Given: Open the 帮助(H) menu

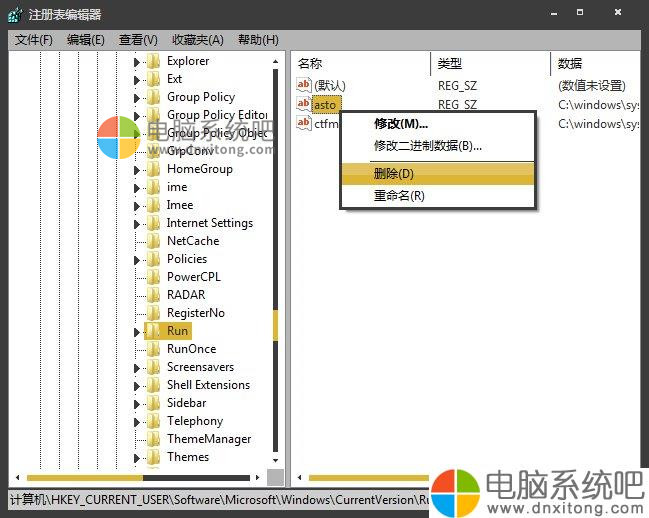Looking at the screenshot, I should point(258,40).
